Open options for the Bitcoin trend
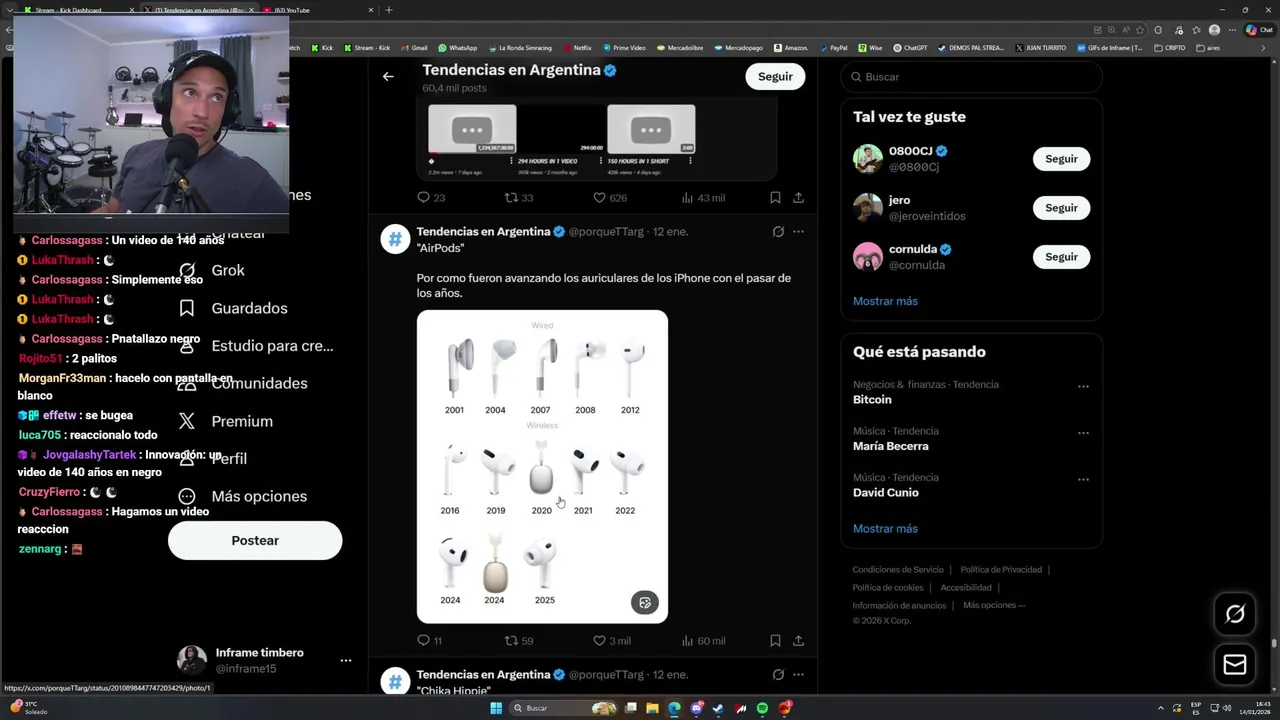This screenshot has width=1280, height=720. click(x=1083, y=386)
